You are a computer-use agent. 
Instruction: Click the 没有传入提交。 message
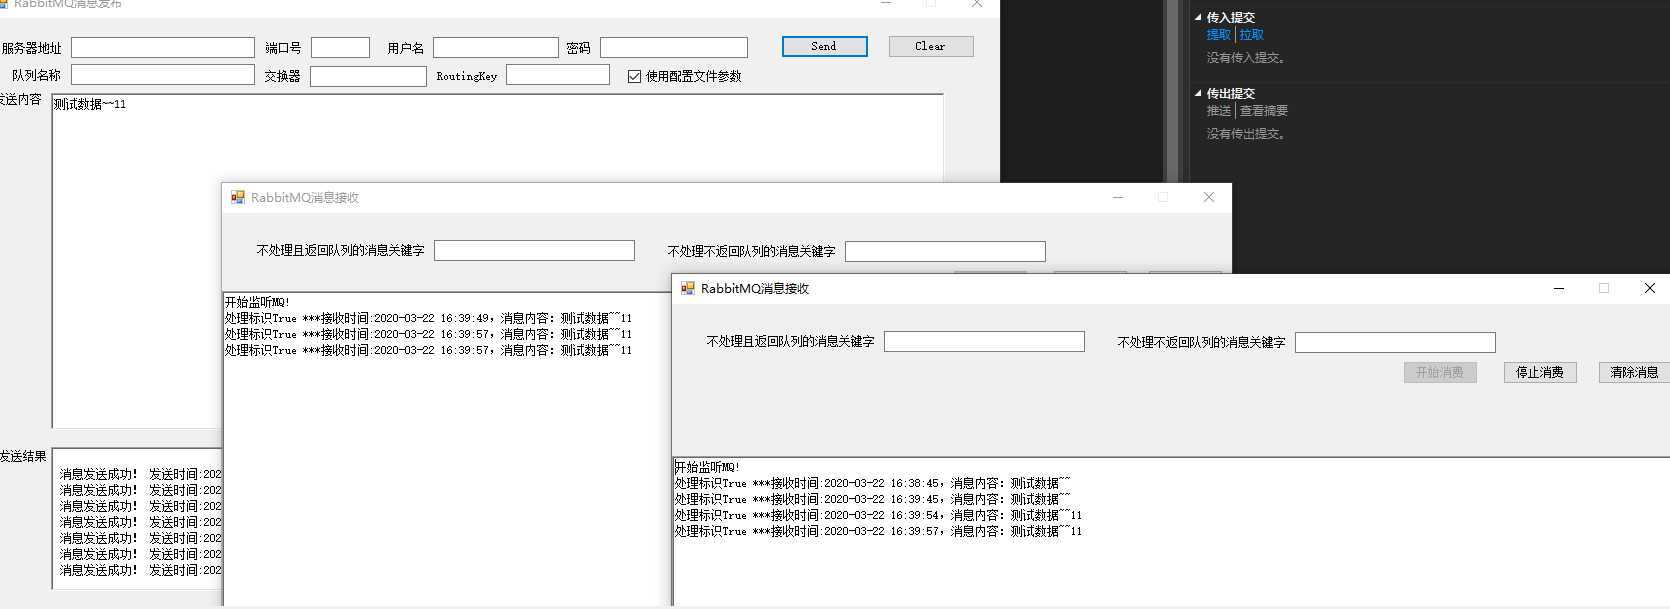click(1247, 58)
